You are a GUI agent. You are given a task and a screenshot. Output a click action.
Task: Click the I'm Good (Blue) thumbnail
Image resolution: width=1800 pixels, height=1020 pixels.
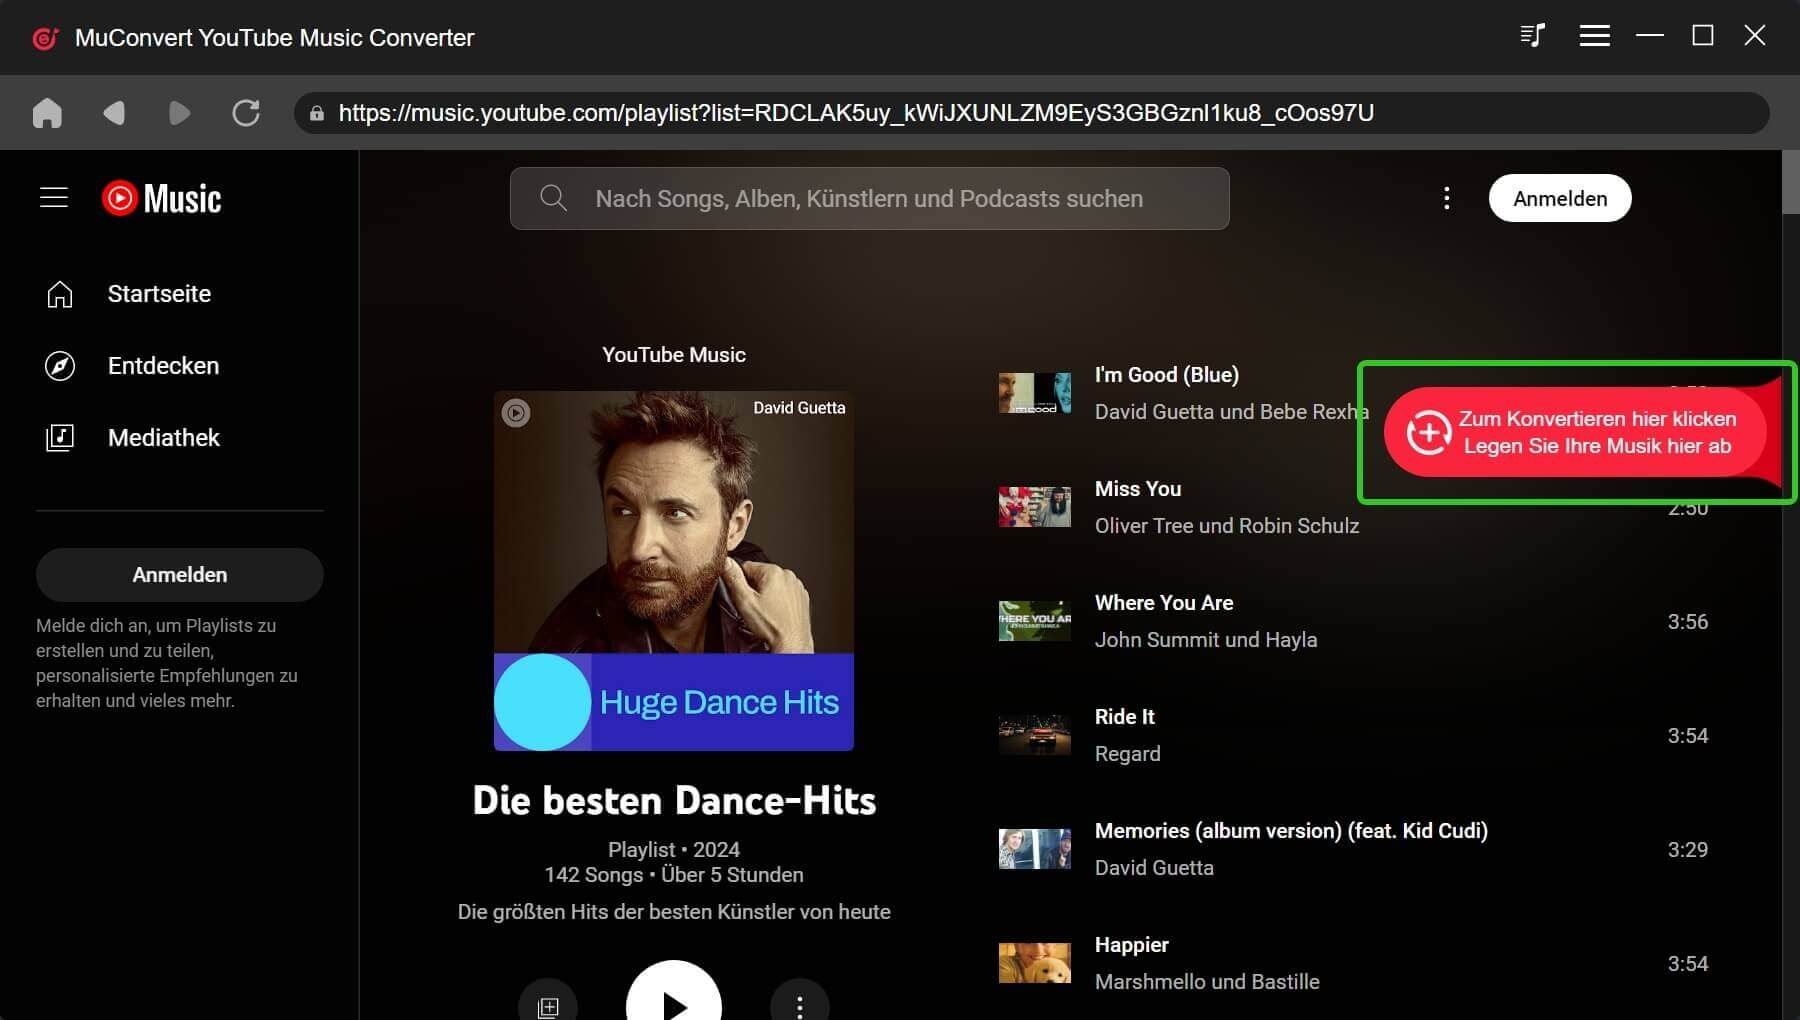coord(1035,393)
